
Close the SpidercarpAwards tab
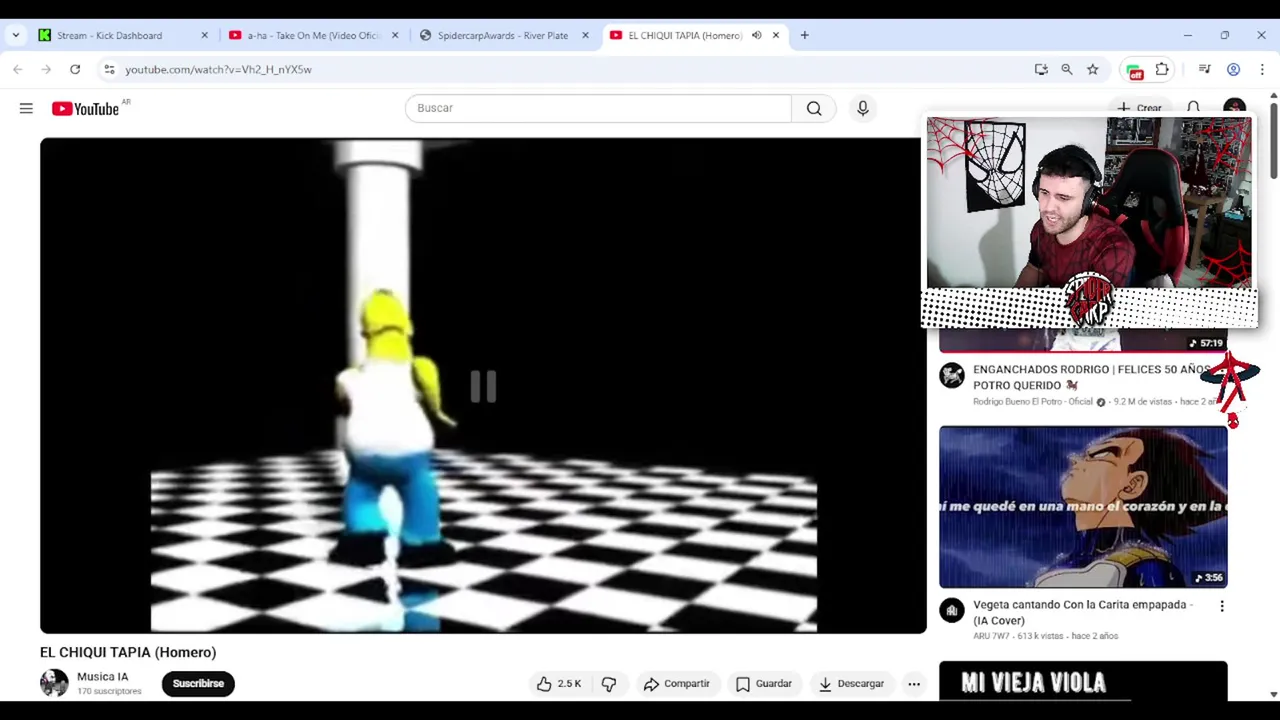585,35
